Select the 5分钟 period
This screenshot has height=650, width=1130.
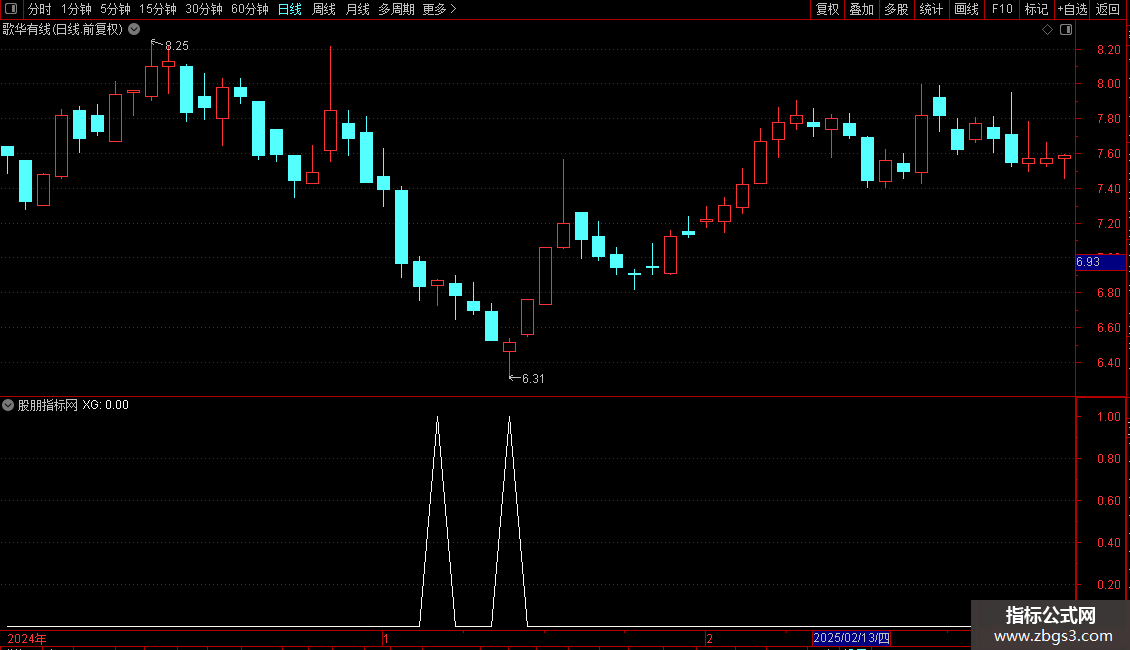coord(115,9)
